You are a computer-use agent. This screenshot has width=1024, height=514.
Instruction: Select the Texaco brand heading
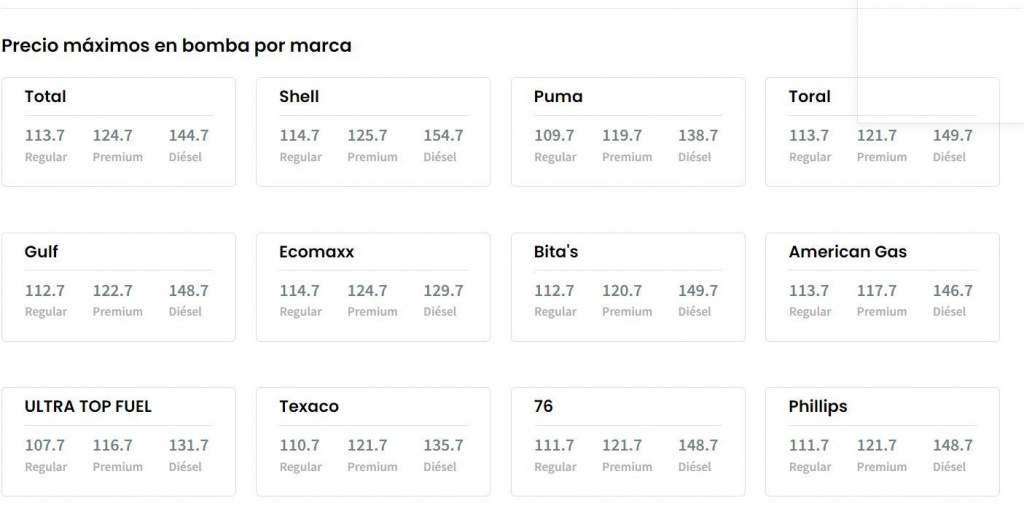click(309, 406)
